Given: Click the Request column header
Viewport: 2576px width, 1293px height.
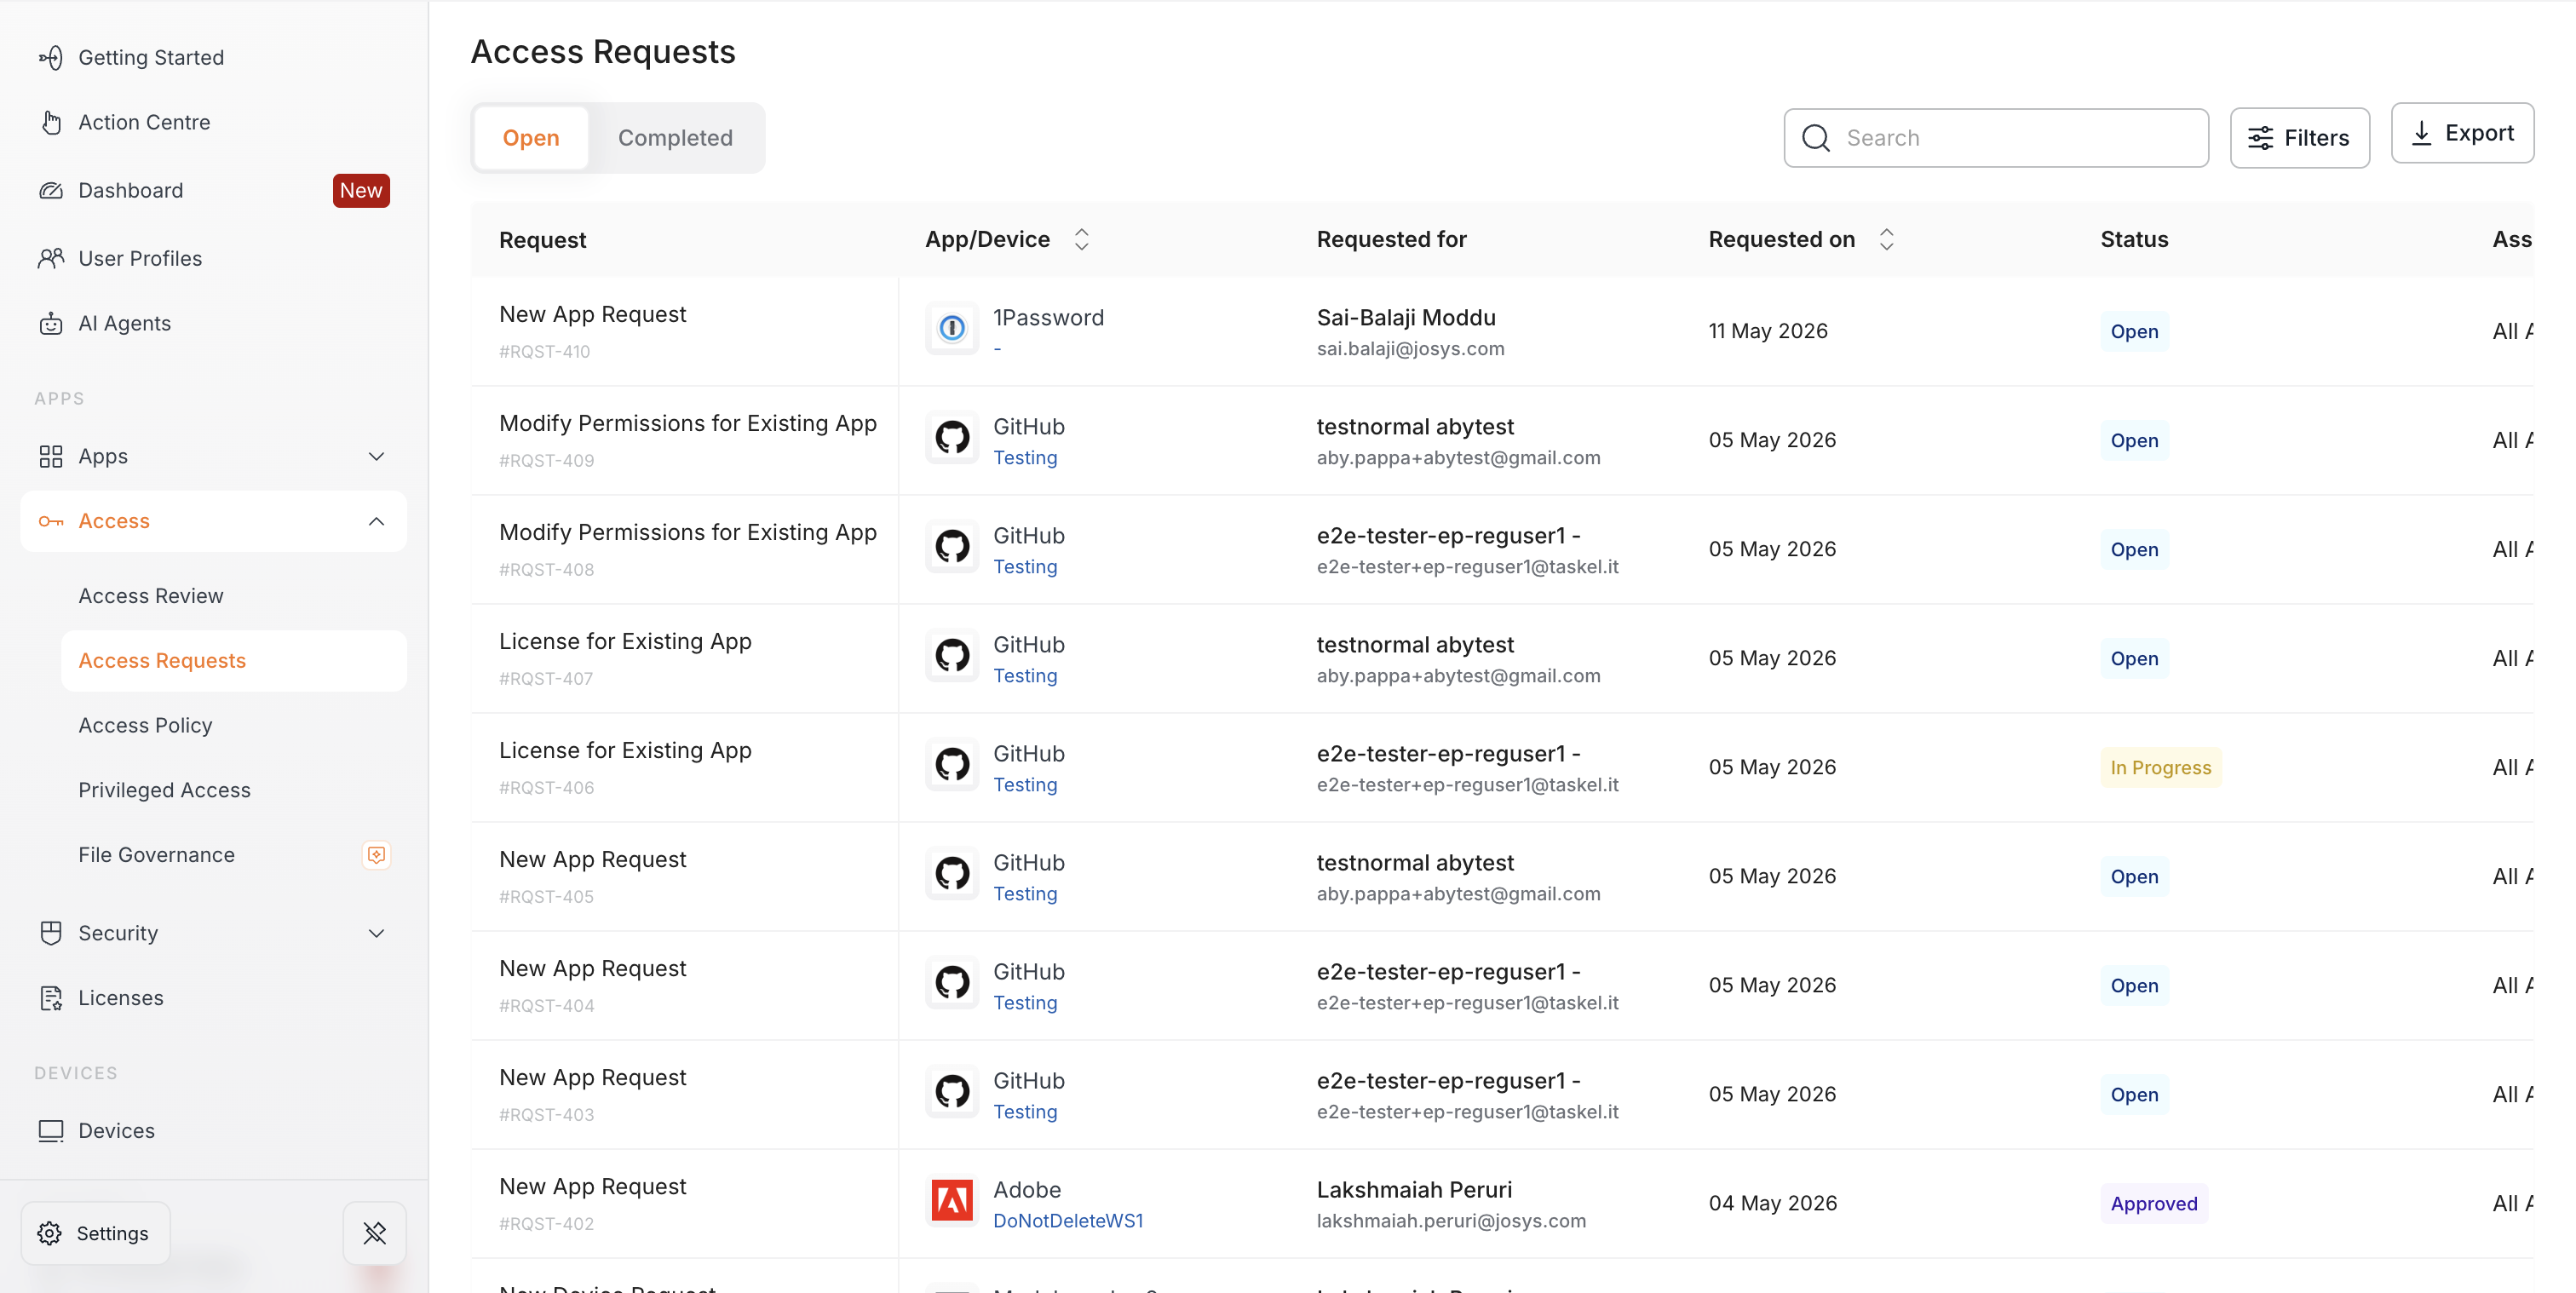Looking at the screenshot, I should coord(542,240).
